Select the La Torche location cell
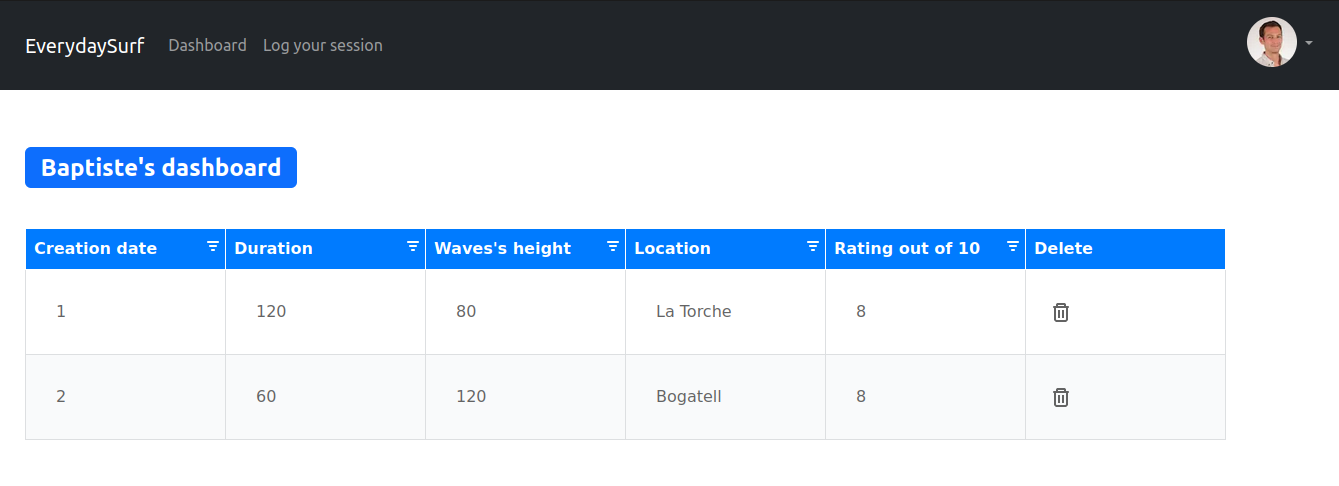The height and width of the screenshot is (486, 1339). pos(725,312)
